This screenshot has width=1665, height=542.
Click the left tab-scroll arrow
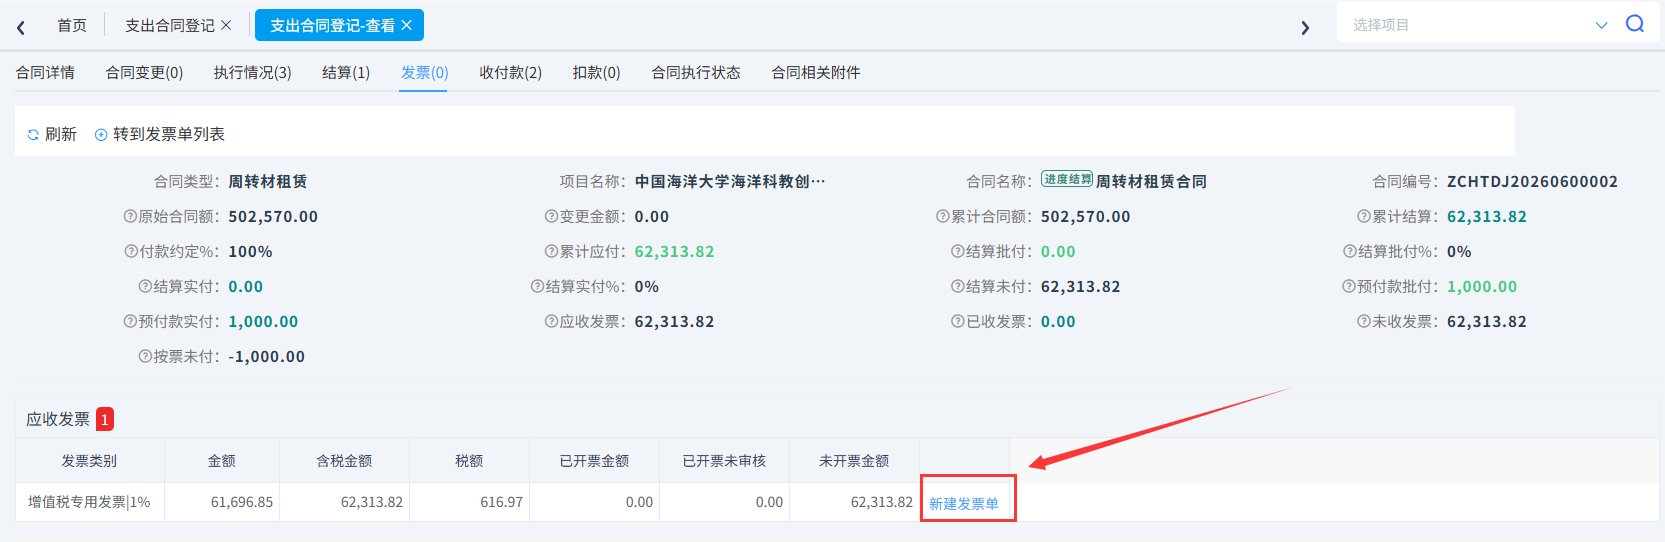tap(21, 28)
